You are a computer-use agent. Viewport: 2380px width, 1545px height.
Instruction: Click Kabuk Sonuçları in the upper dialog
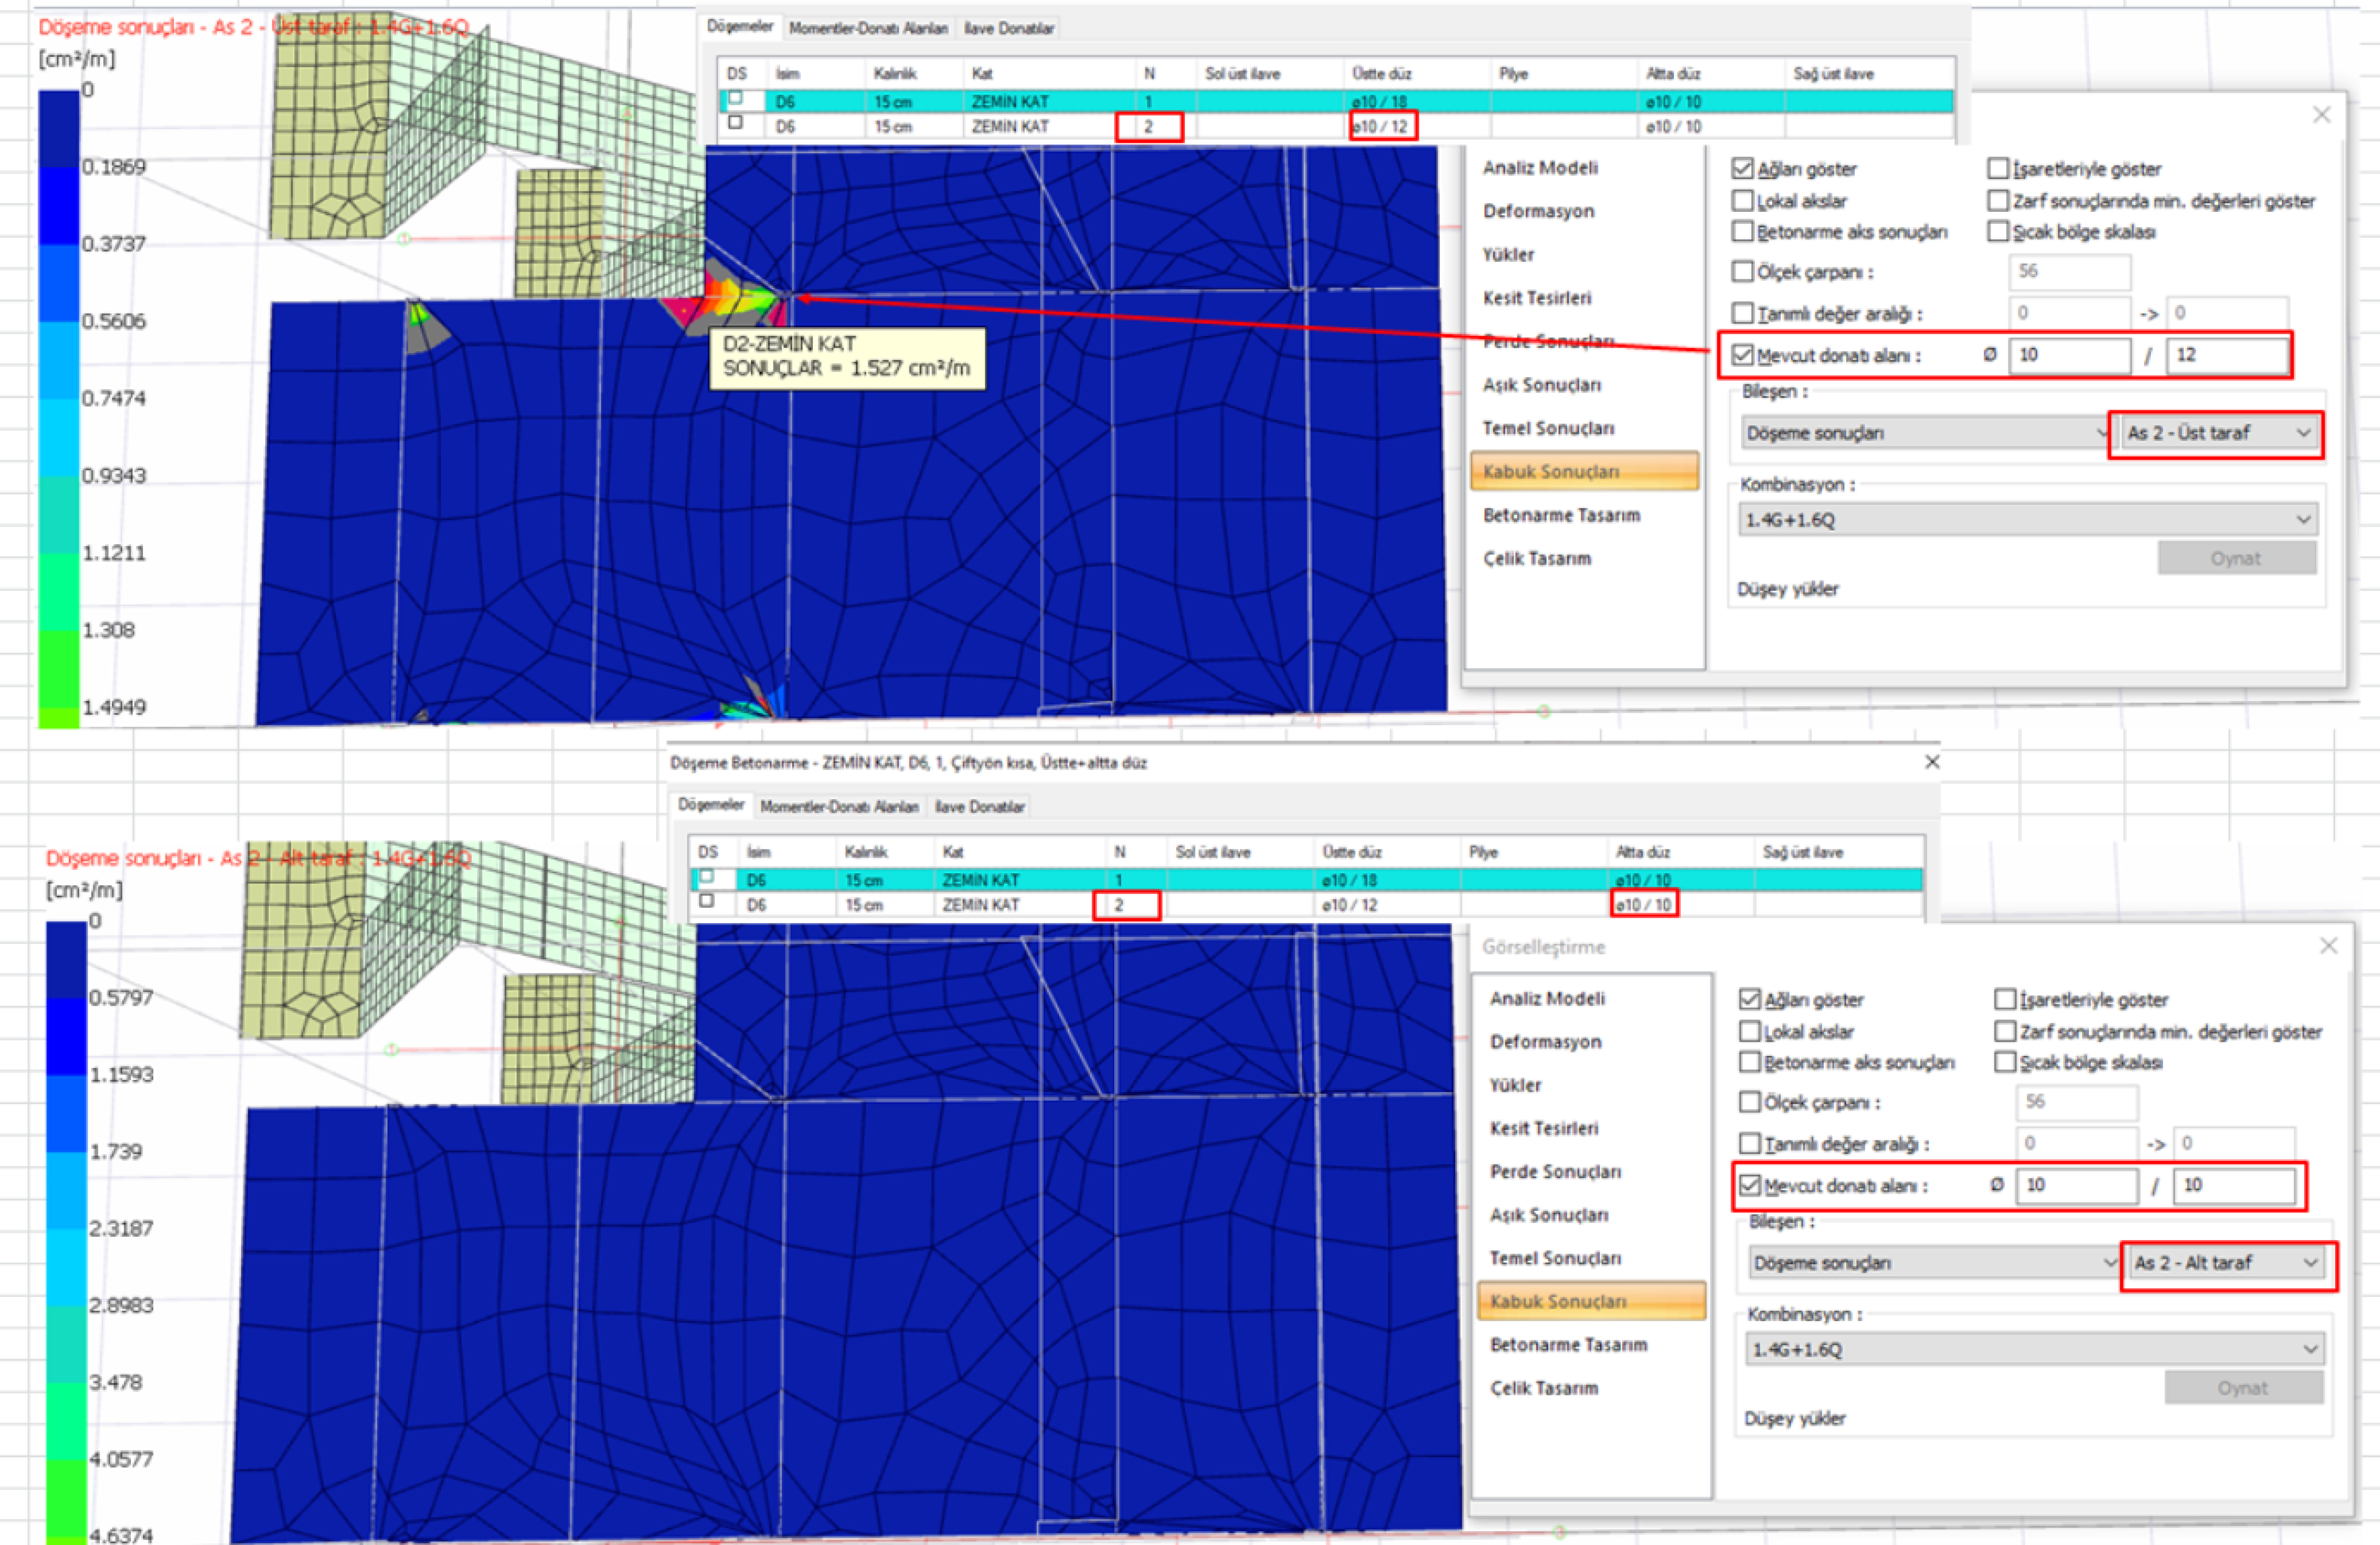click(1584, 471)
